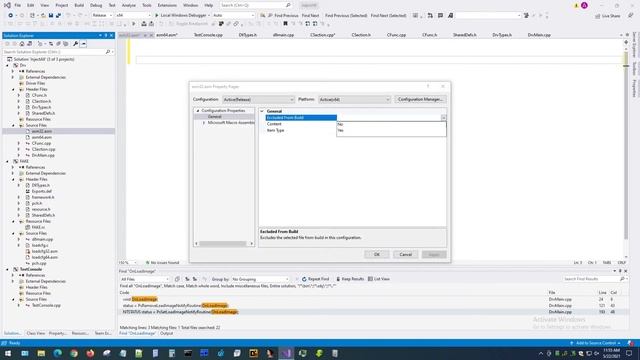Click the Configuration Manager button

[420, 100]
